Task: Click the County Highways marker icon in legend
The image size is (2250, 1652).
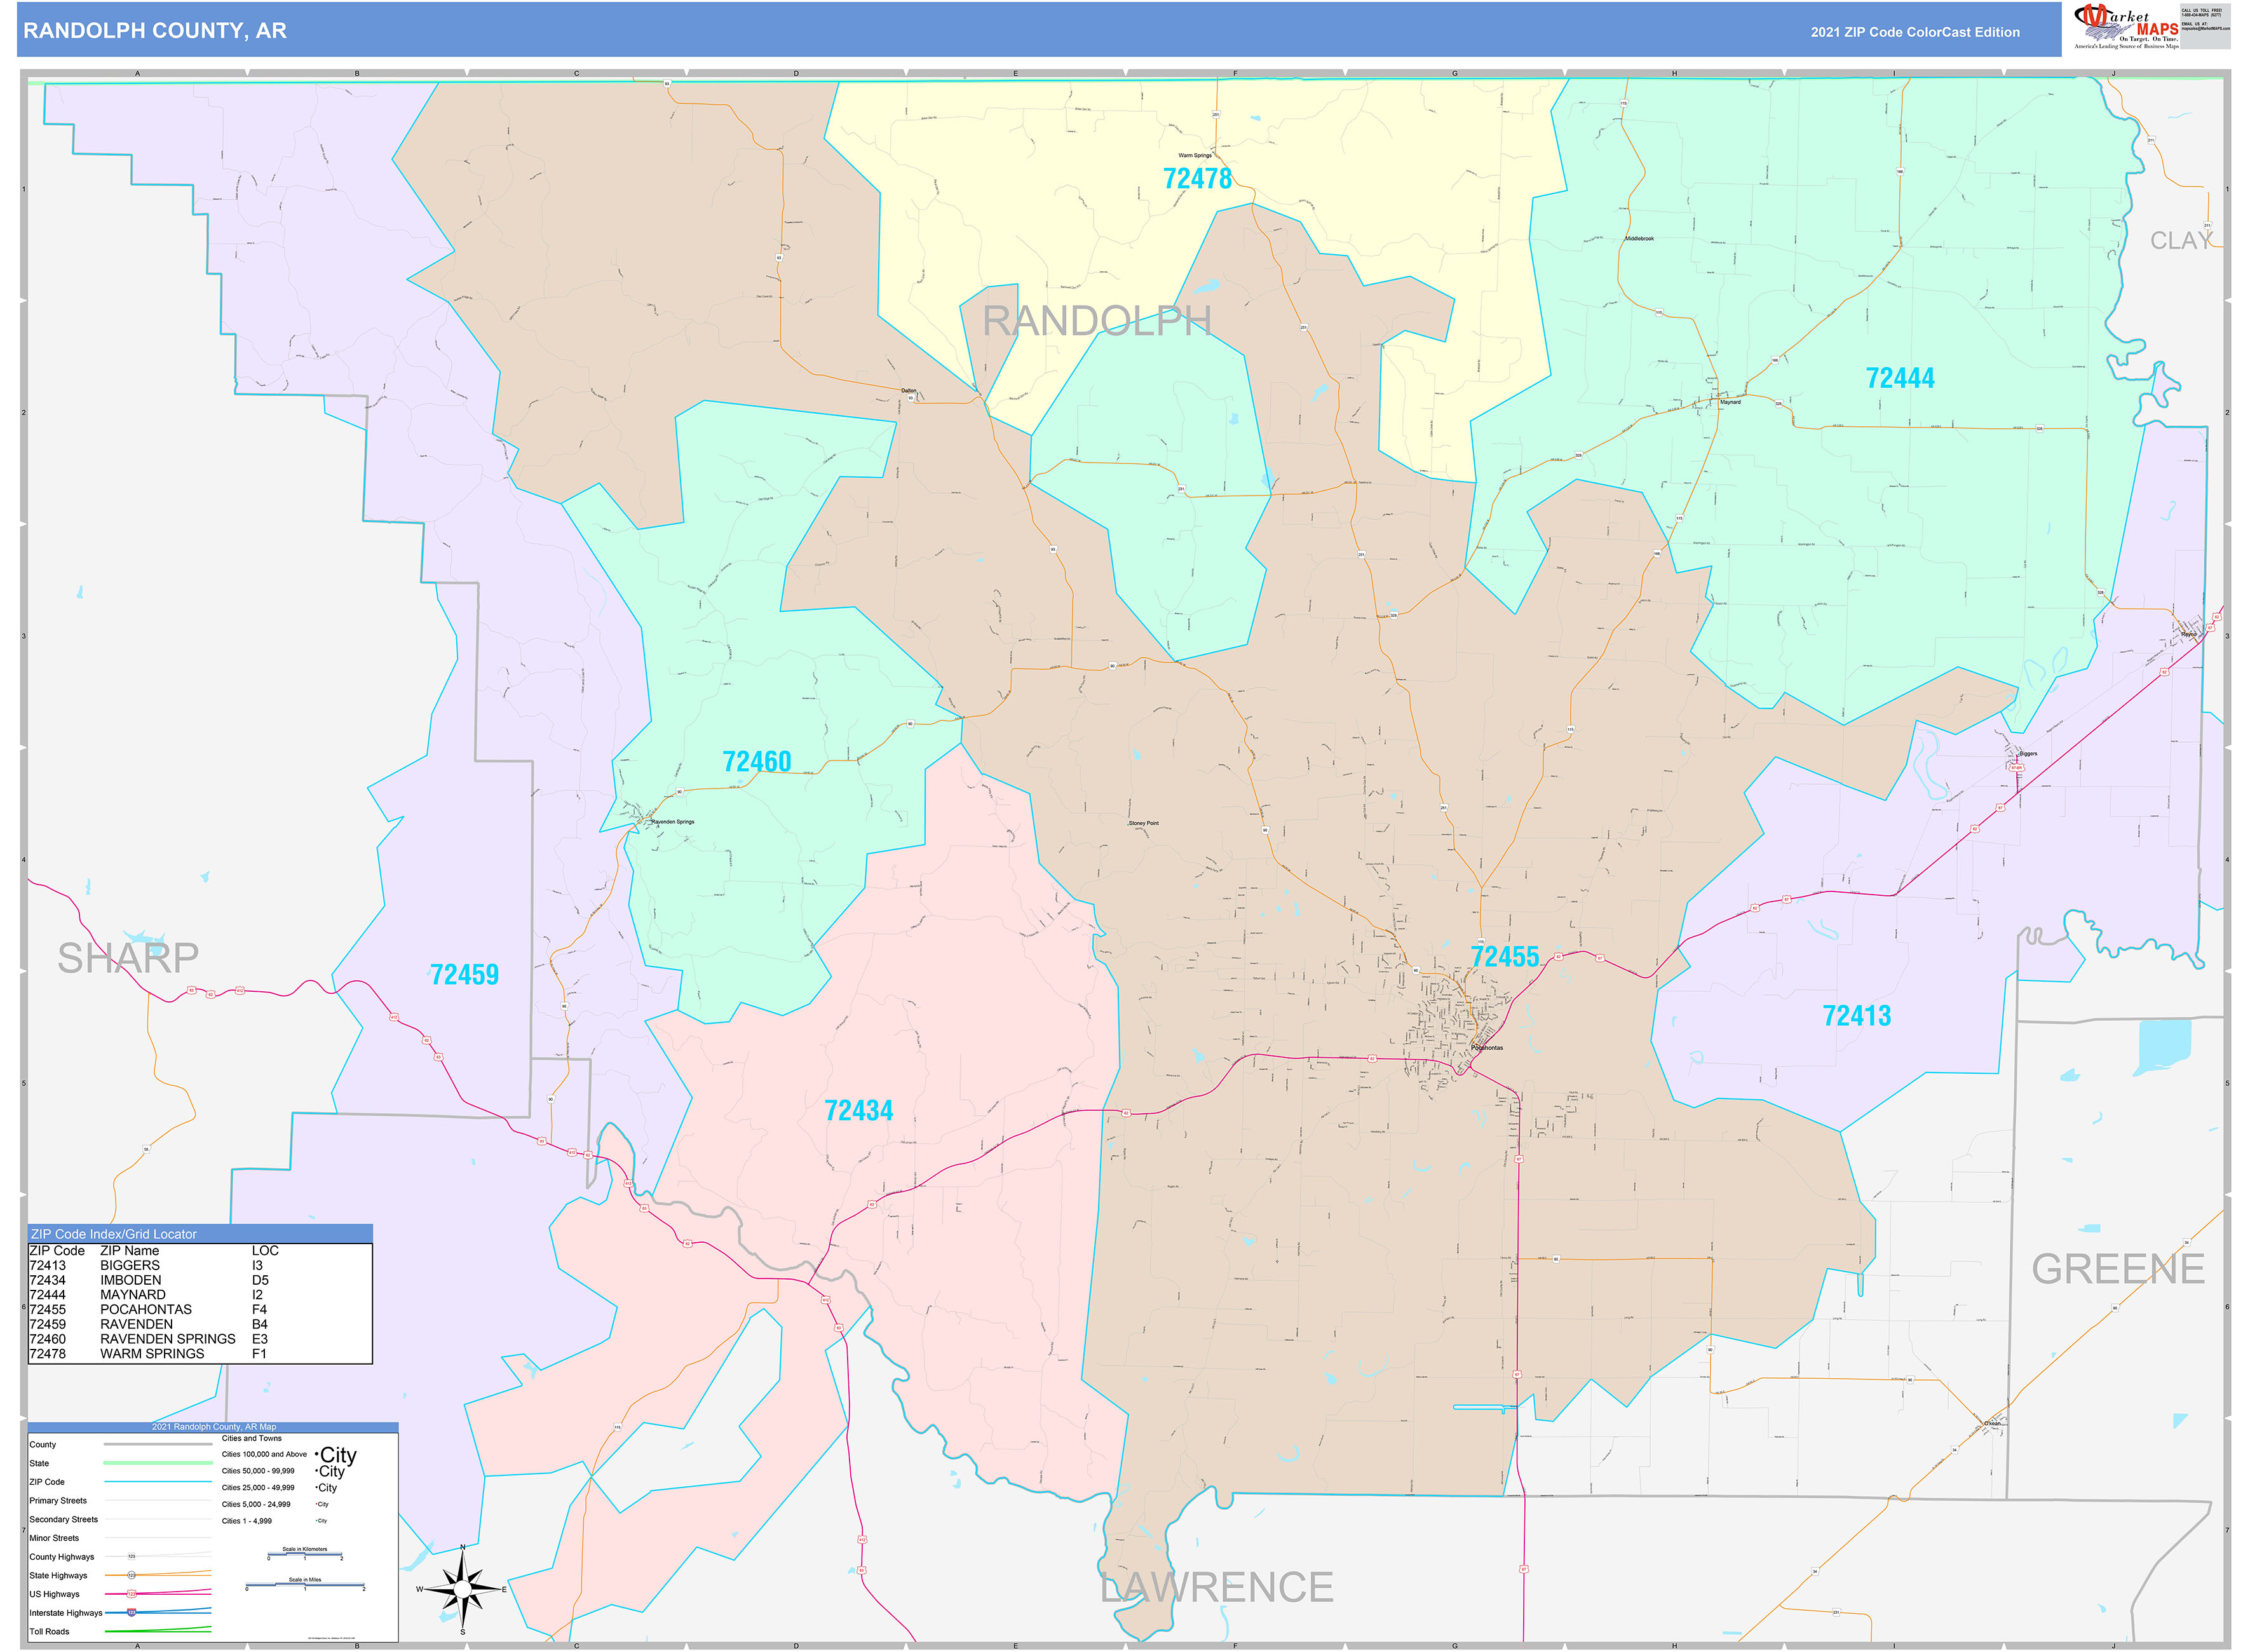Action: pos(132,1557)
